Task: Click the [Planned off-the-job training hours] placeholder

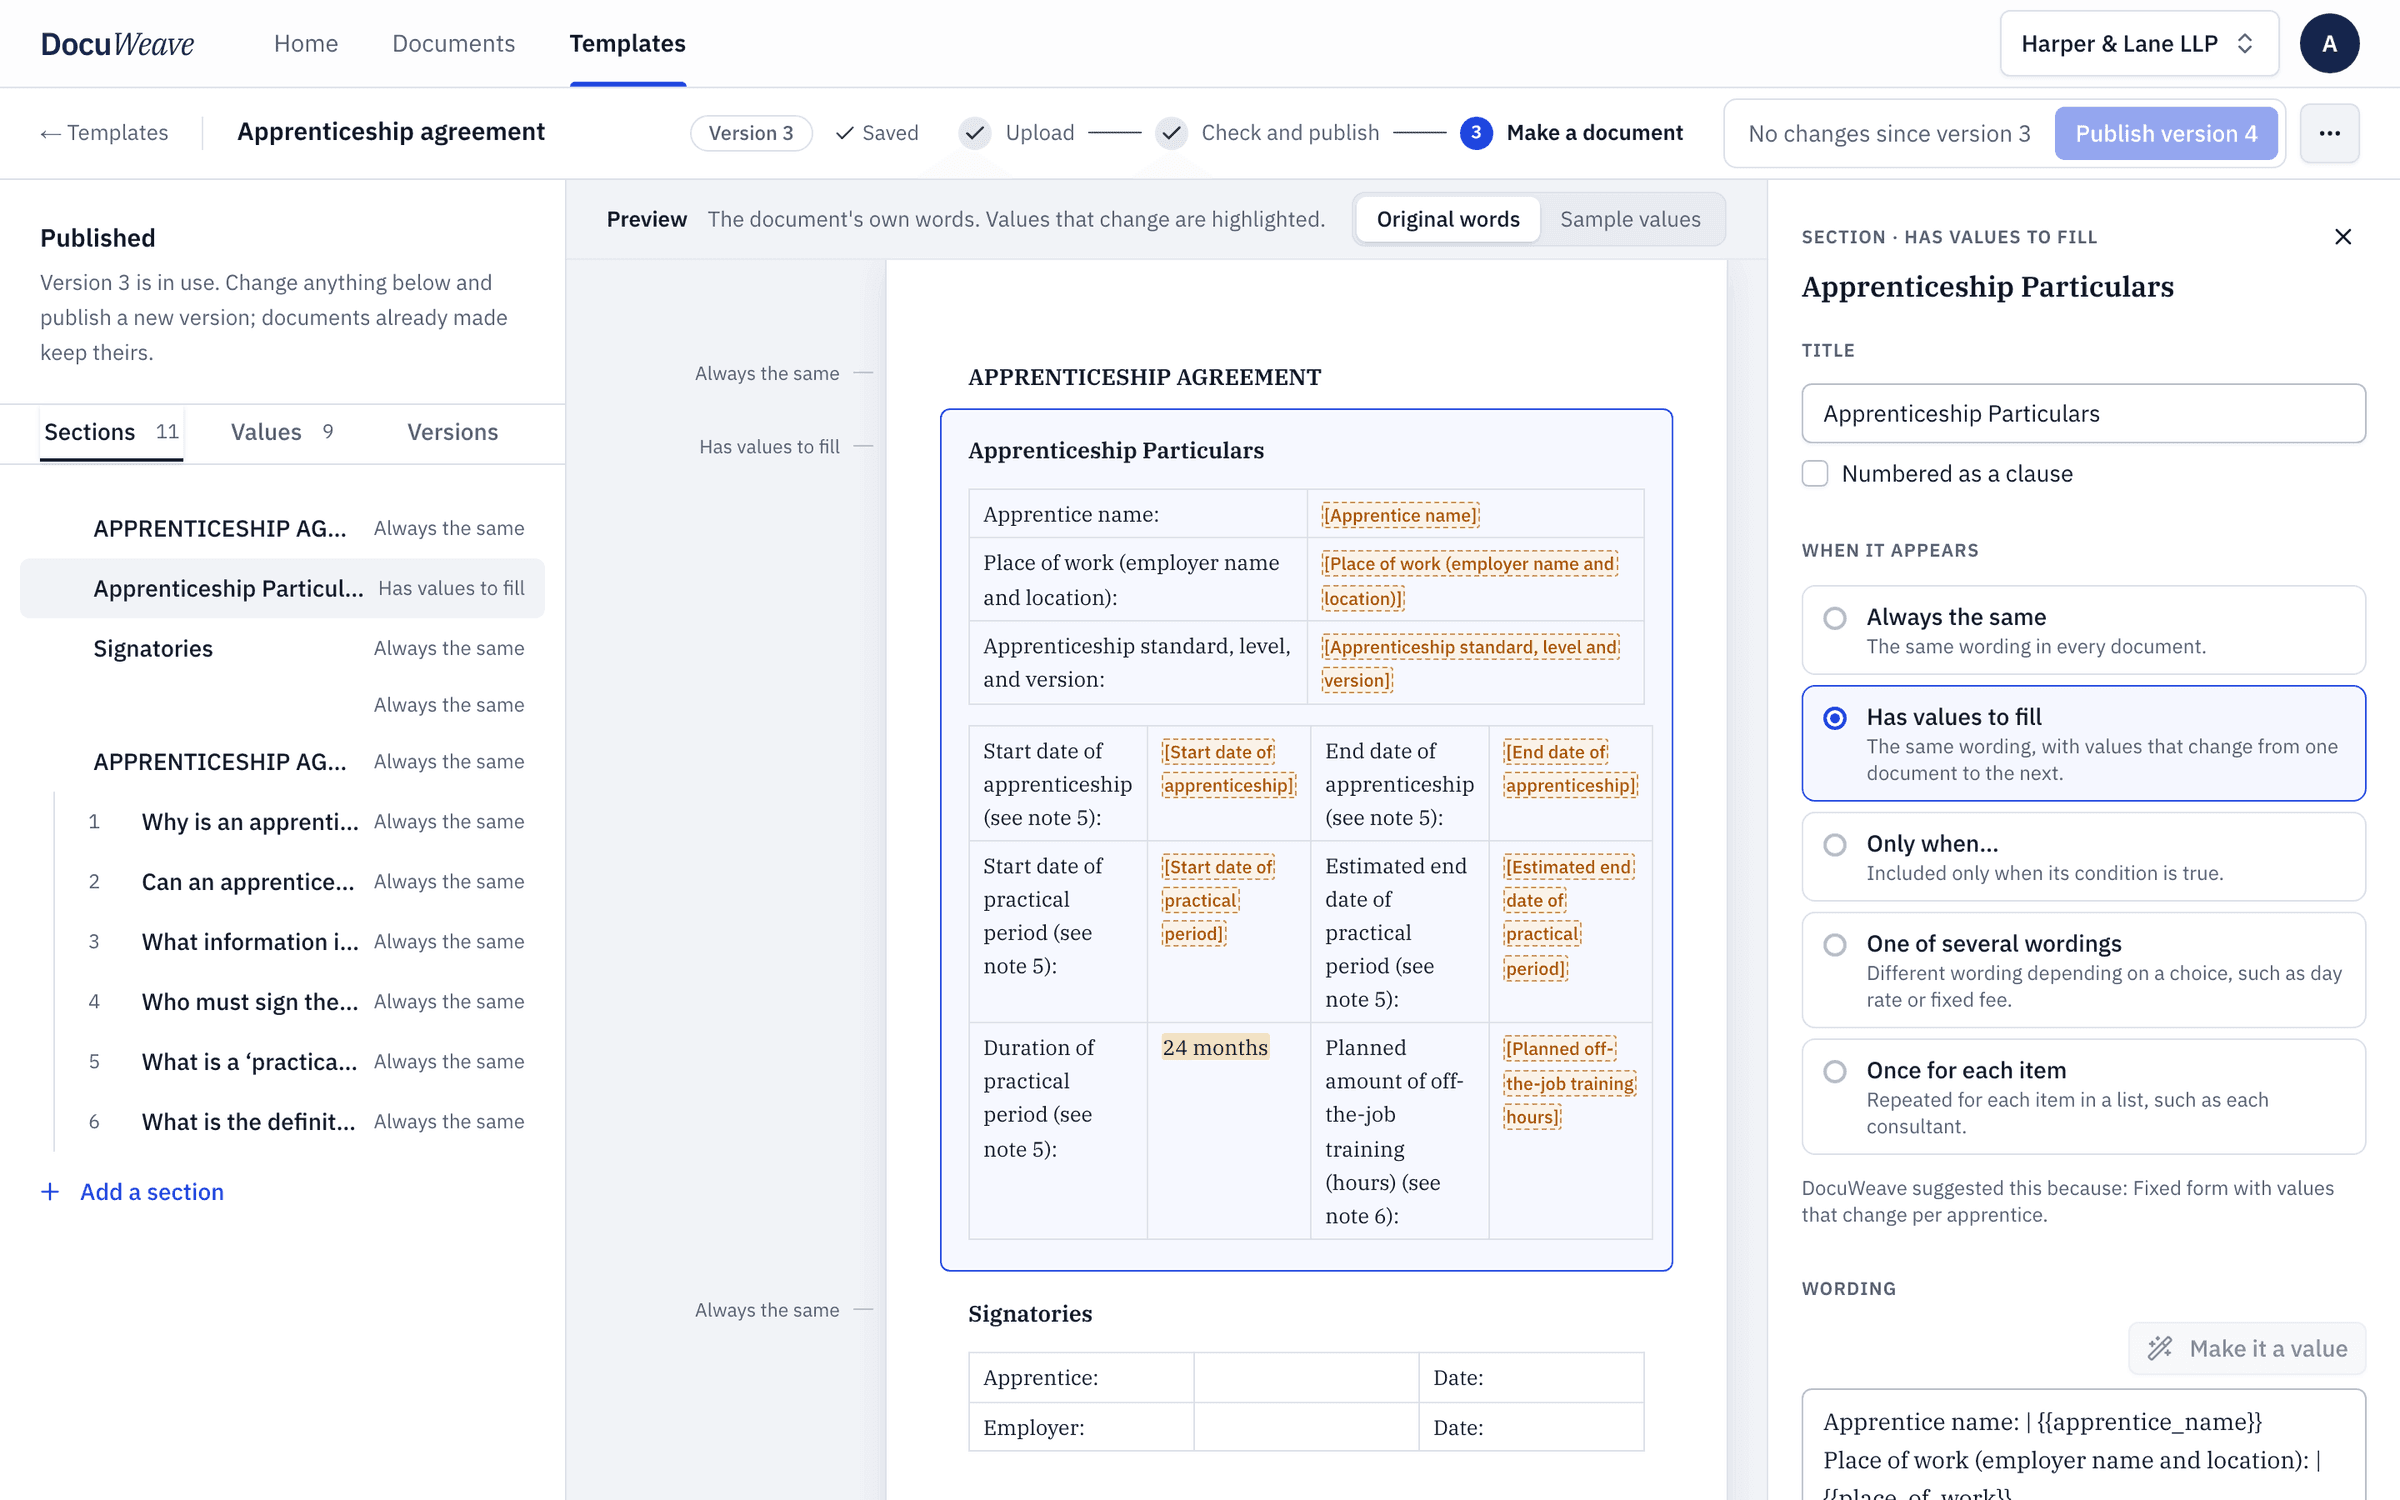Action: [1570, 1083]
